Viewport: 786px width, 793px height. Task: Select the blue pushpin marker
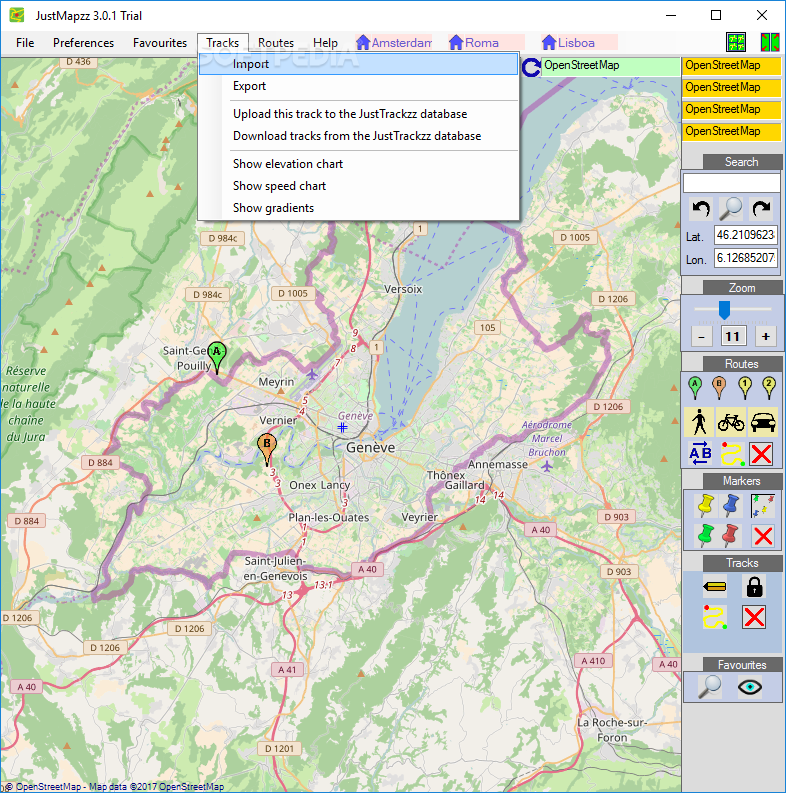731,506
